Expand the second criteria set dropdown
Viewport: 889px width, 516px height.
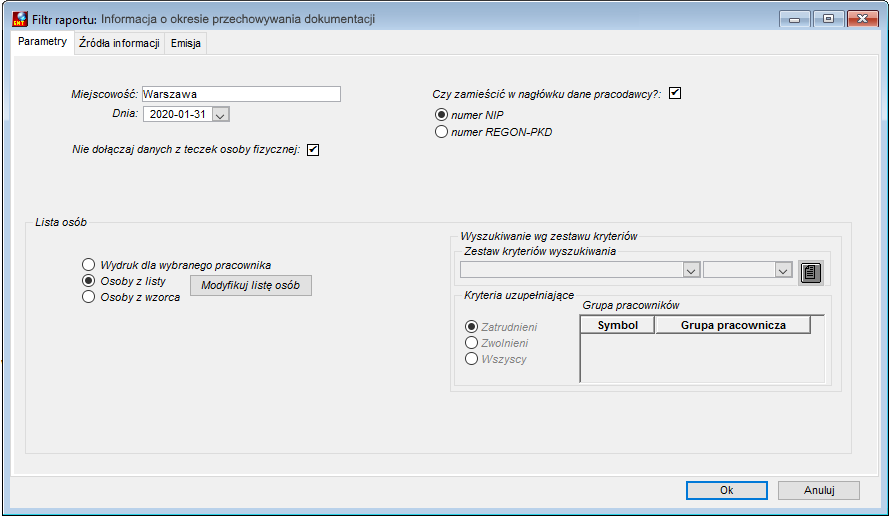(783, 270)
